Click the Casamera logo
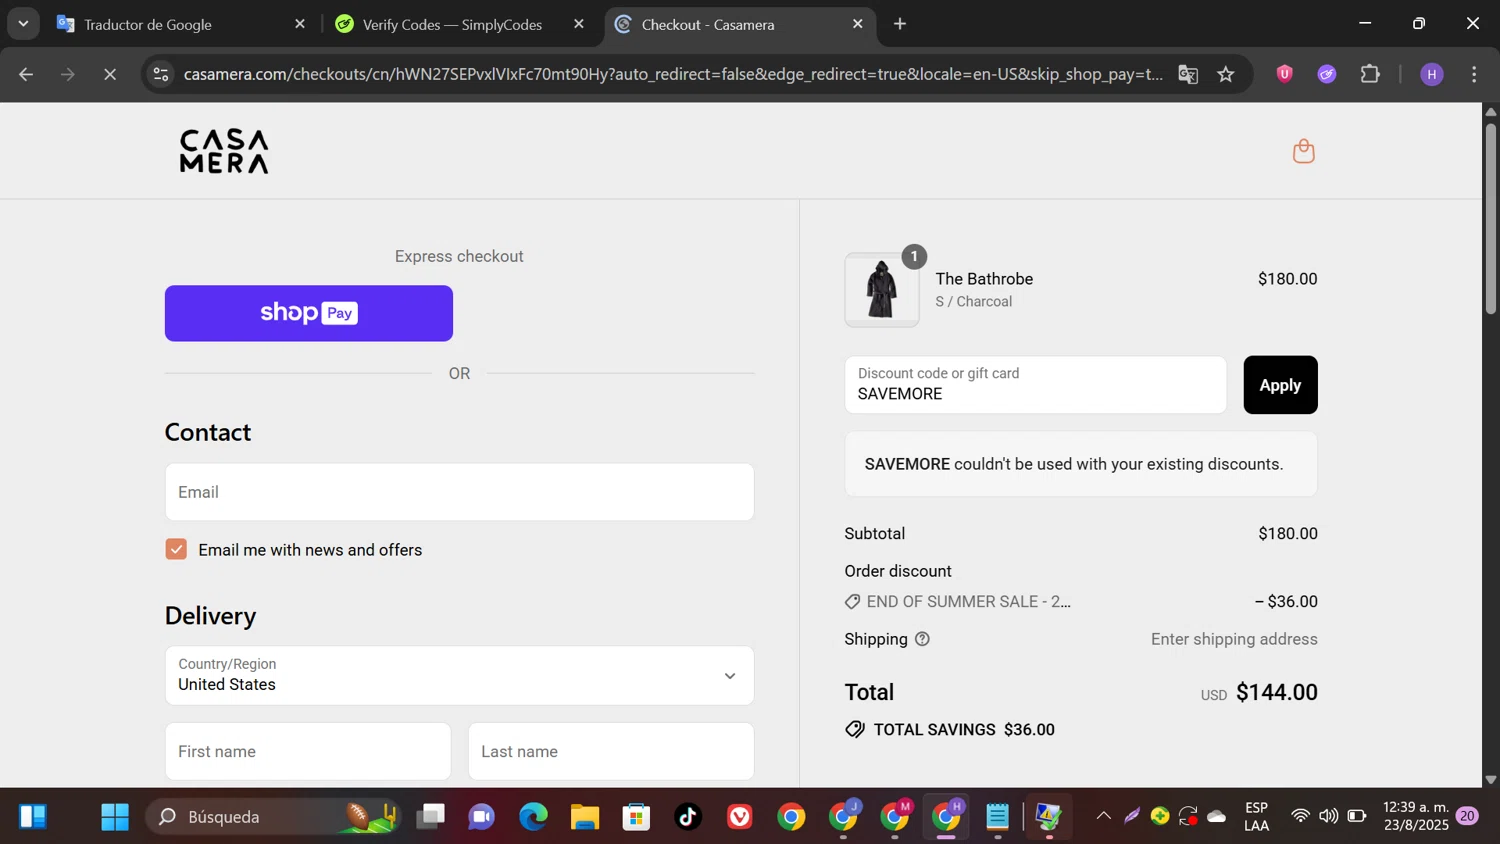This screenshot has height=844, width=1500. [x=224, y=151]
